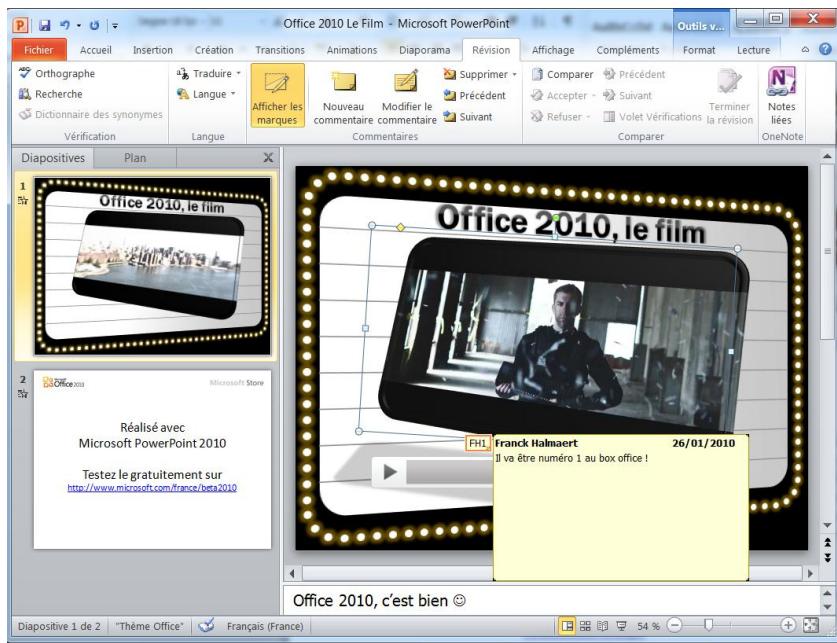
Task: Play the video with the play button
Action: pos(390,472)
